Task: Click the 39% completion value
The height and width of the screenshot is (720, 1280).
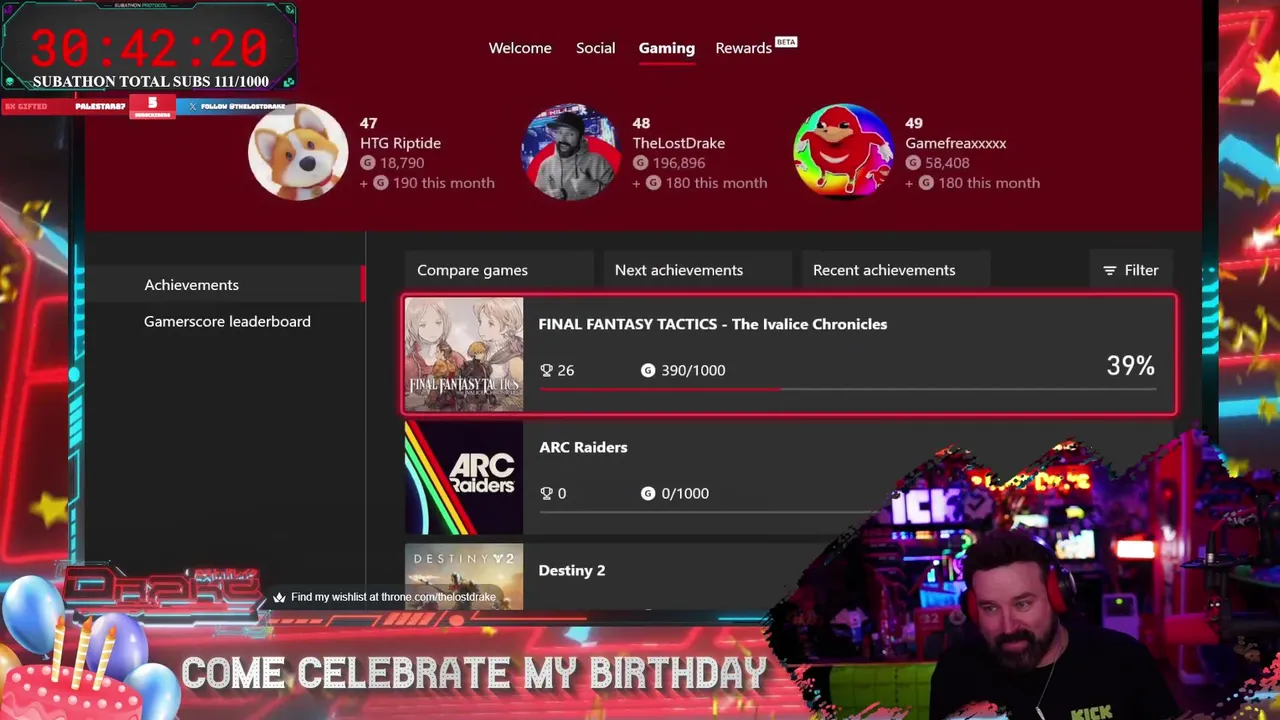Action: (1130, 365)
